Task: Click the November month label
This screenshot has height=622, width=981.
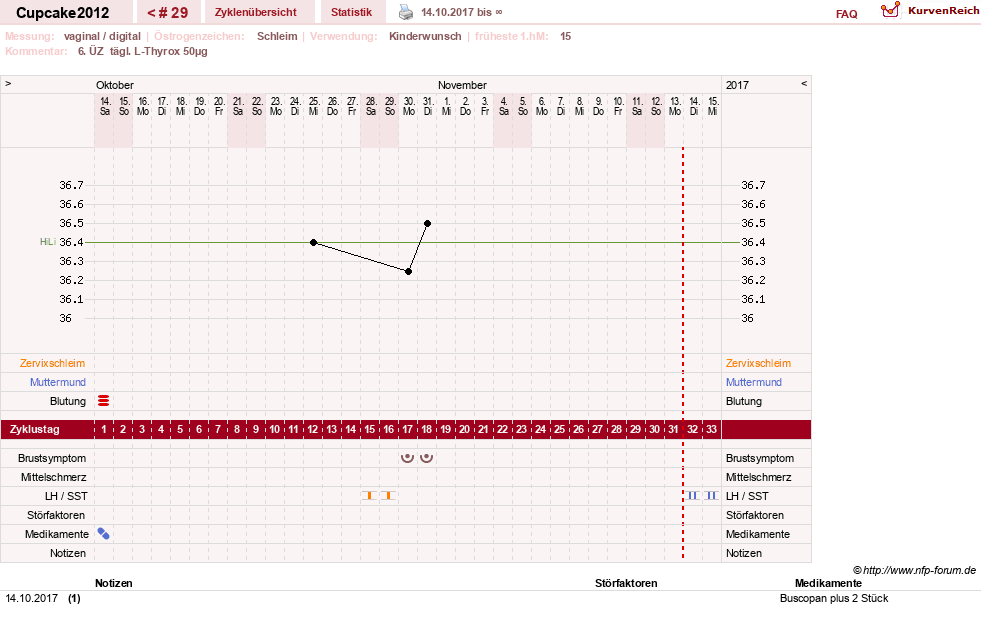Action: (x=462, y=85)
